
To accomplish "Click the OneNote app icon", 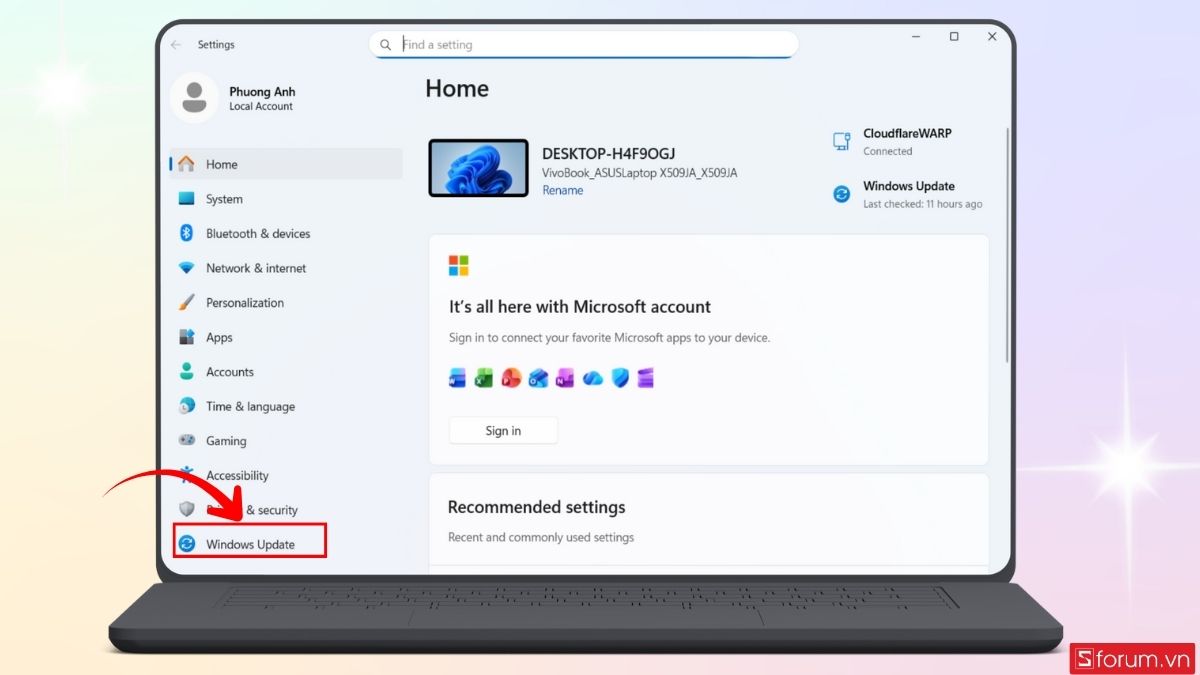I will pyautogui.click(x=565, y=377).
